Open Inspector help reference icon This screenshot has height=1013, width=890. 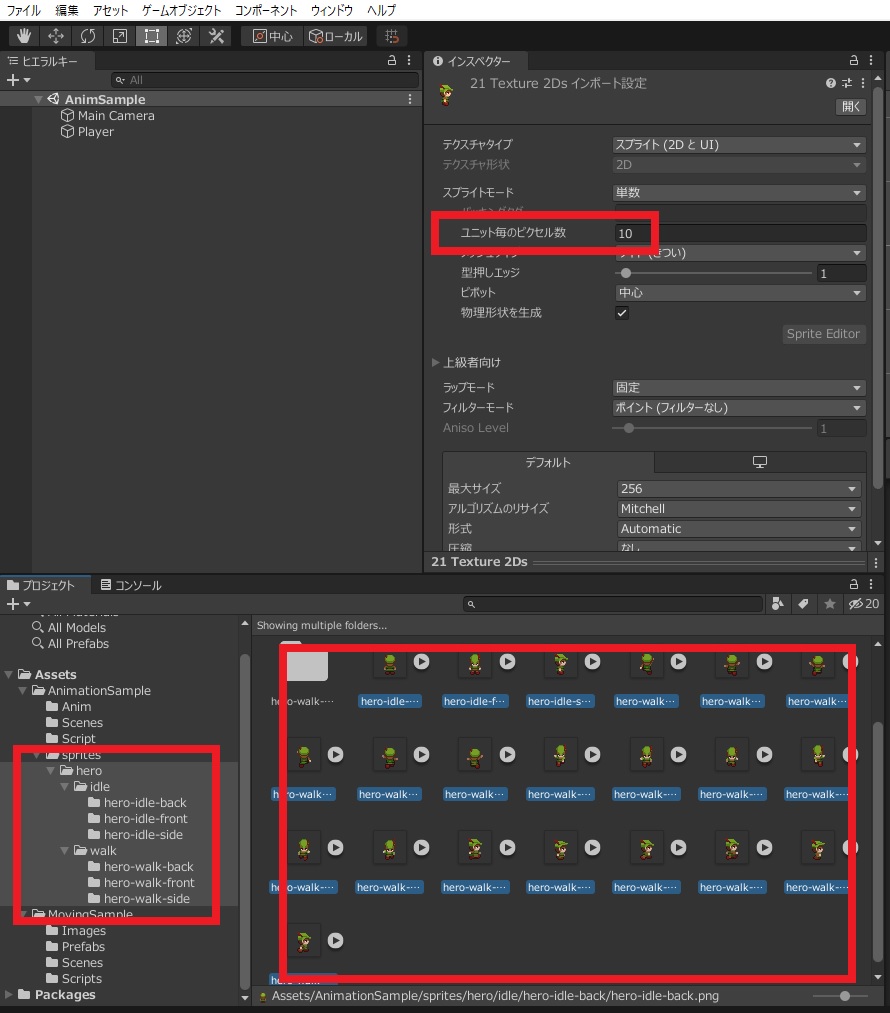click(831, 83)
